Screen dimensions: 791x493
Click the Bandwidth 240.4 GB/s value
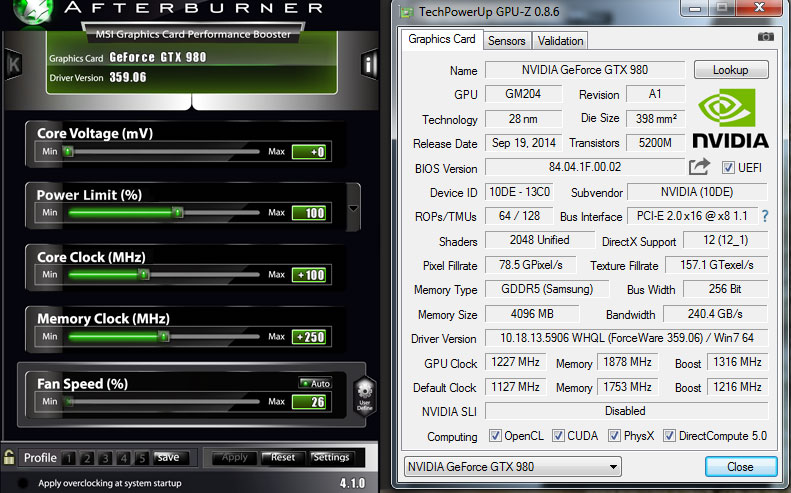(715, 314)
